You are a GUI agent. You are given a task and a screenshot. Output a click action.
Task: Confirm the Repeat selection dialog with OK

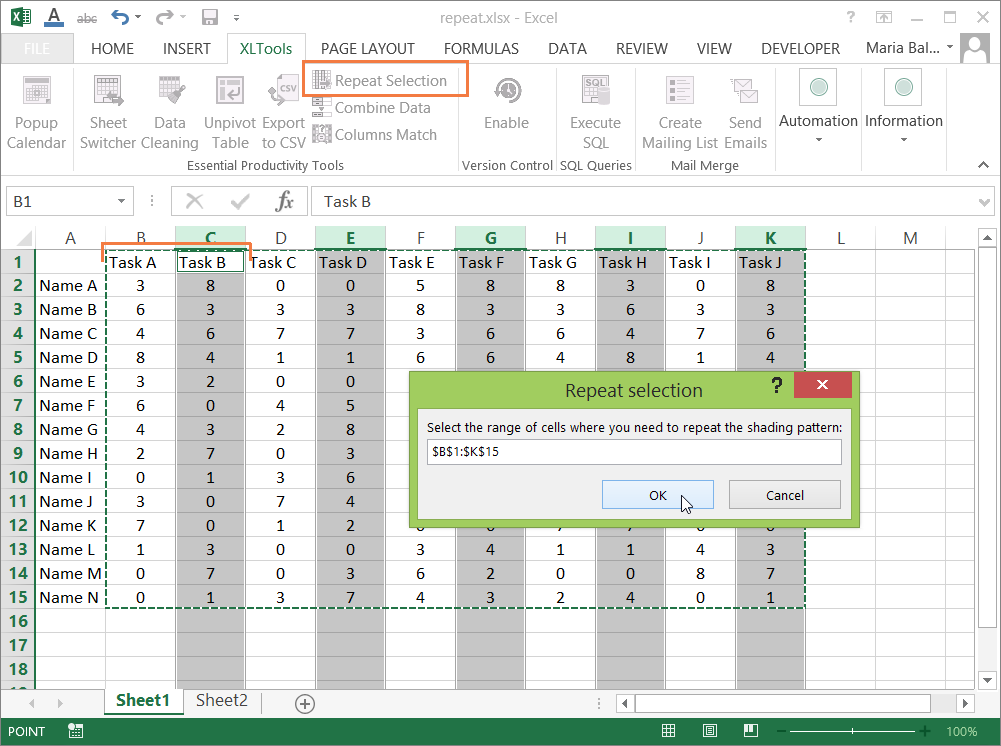657,495
